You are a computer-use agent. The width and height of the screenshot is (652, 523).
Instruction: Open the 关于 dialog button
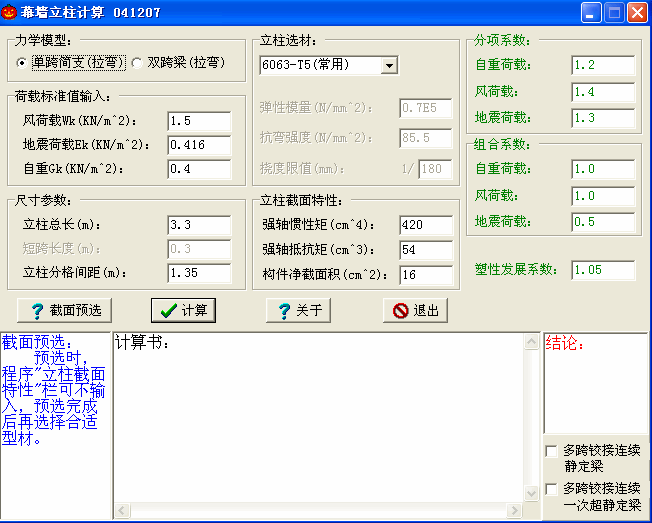click(x=298, y=310)
